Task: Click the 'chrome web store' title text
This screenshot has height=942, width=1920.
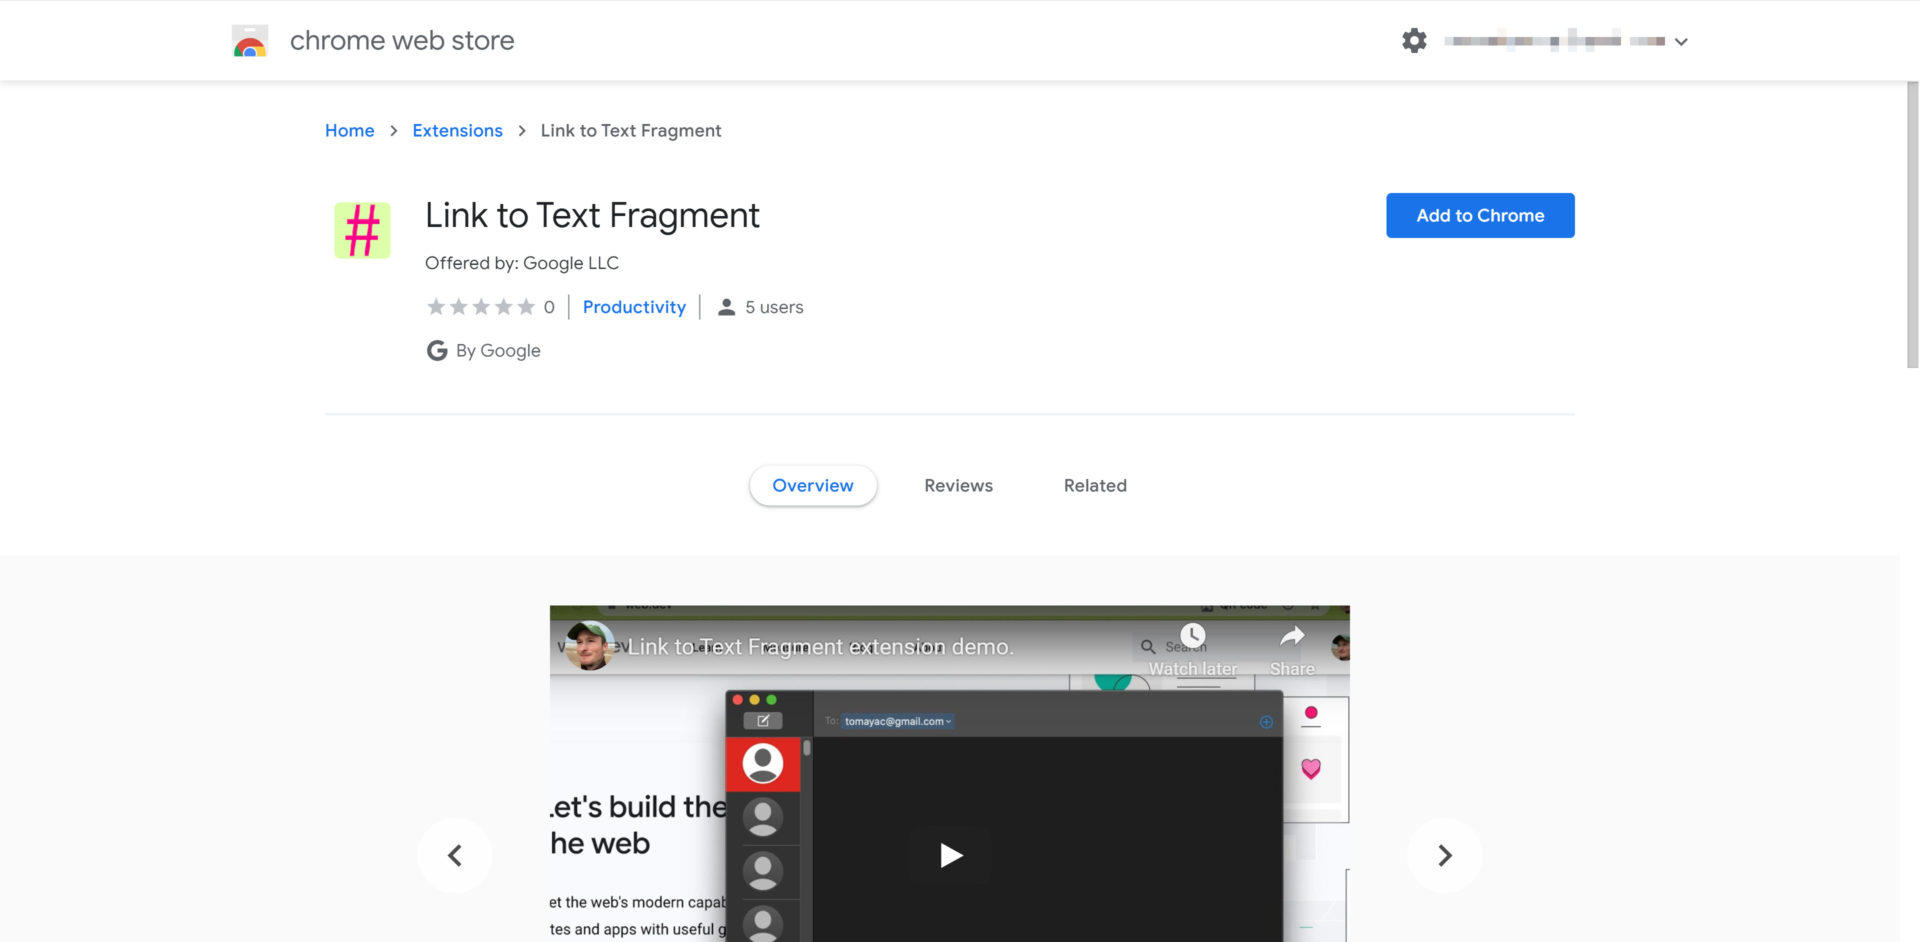Action: coord(402,41)
